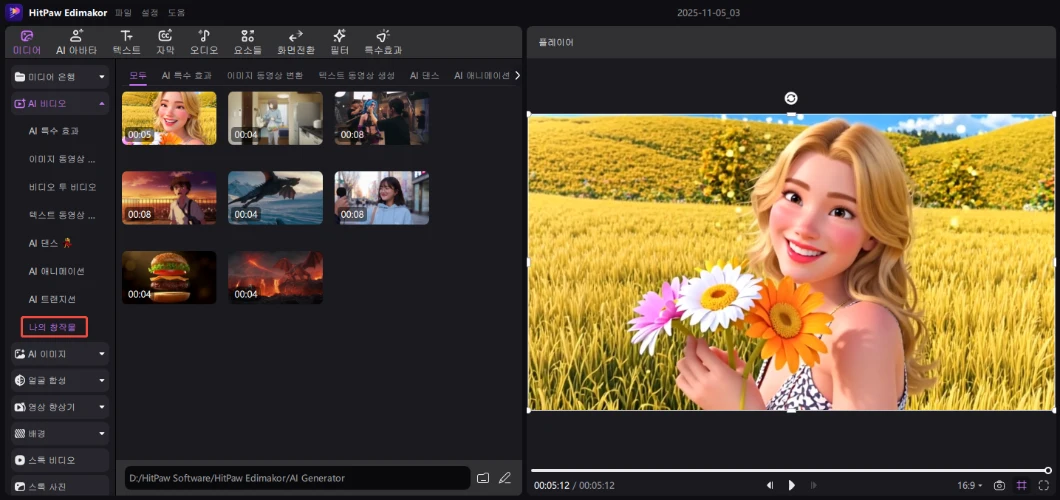Open the 필터 filters panel
This screenshot has height=500, width=1060.
tap(339, 41)
